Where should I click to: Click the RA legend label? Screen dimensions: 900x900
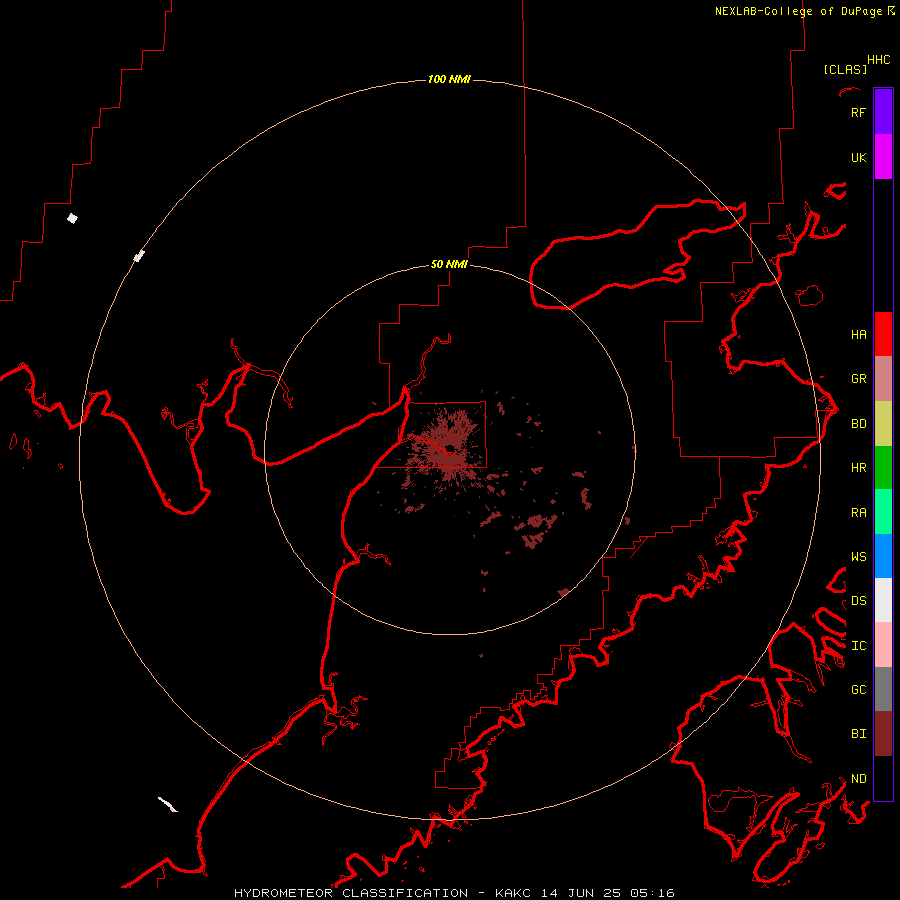(858, 513)
